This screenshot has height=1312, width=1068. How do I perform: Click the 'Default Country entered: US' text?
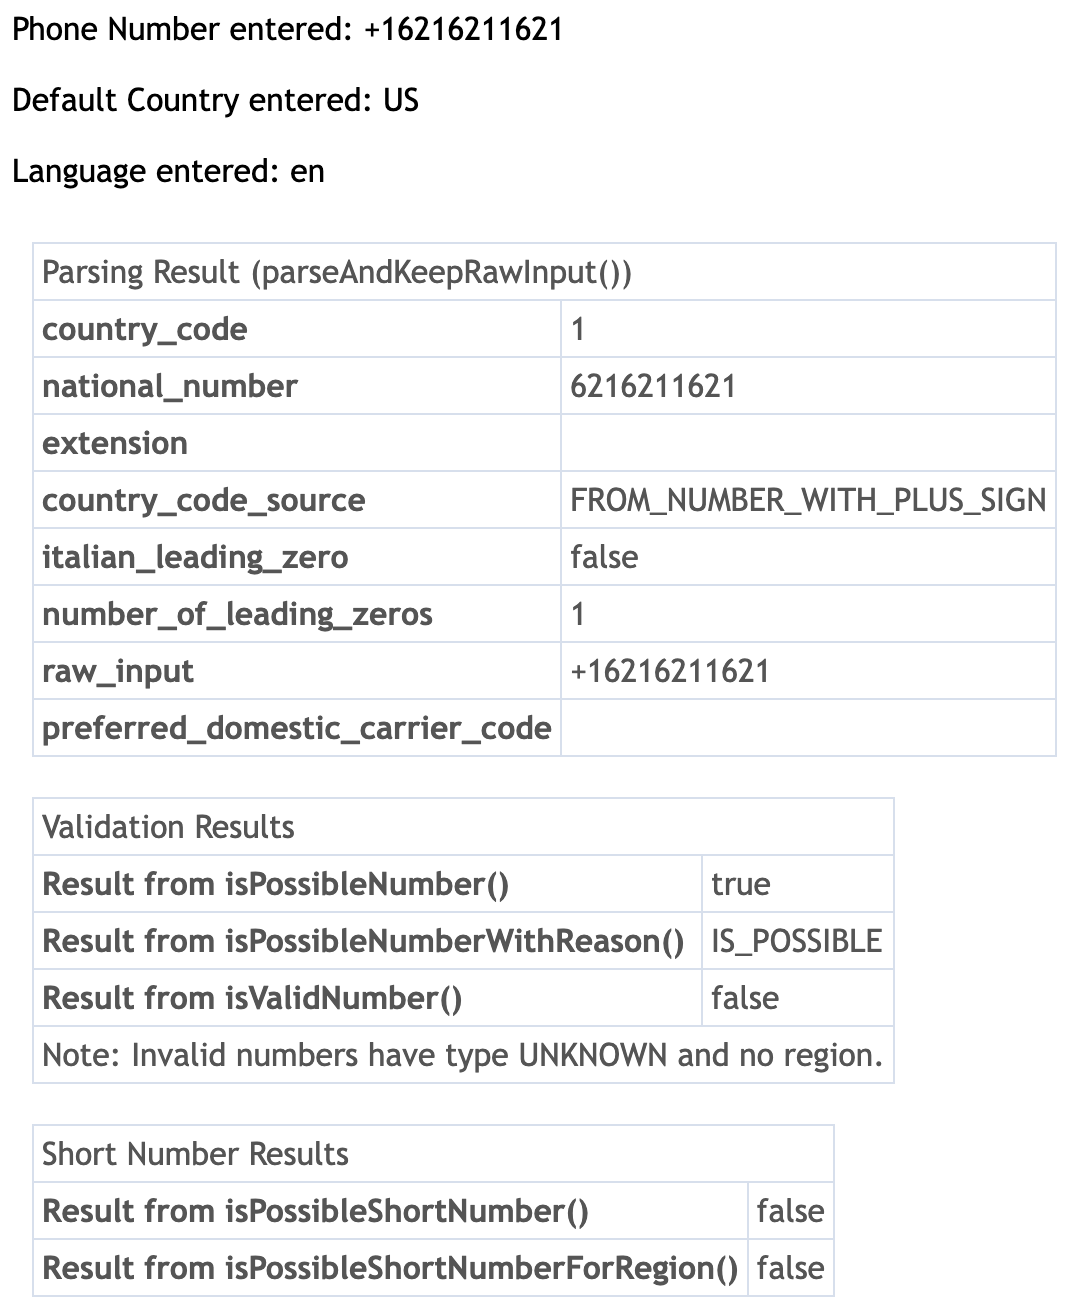(x=215, y=100)
